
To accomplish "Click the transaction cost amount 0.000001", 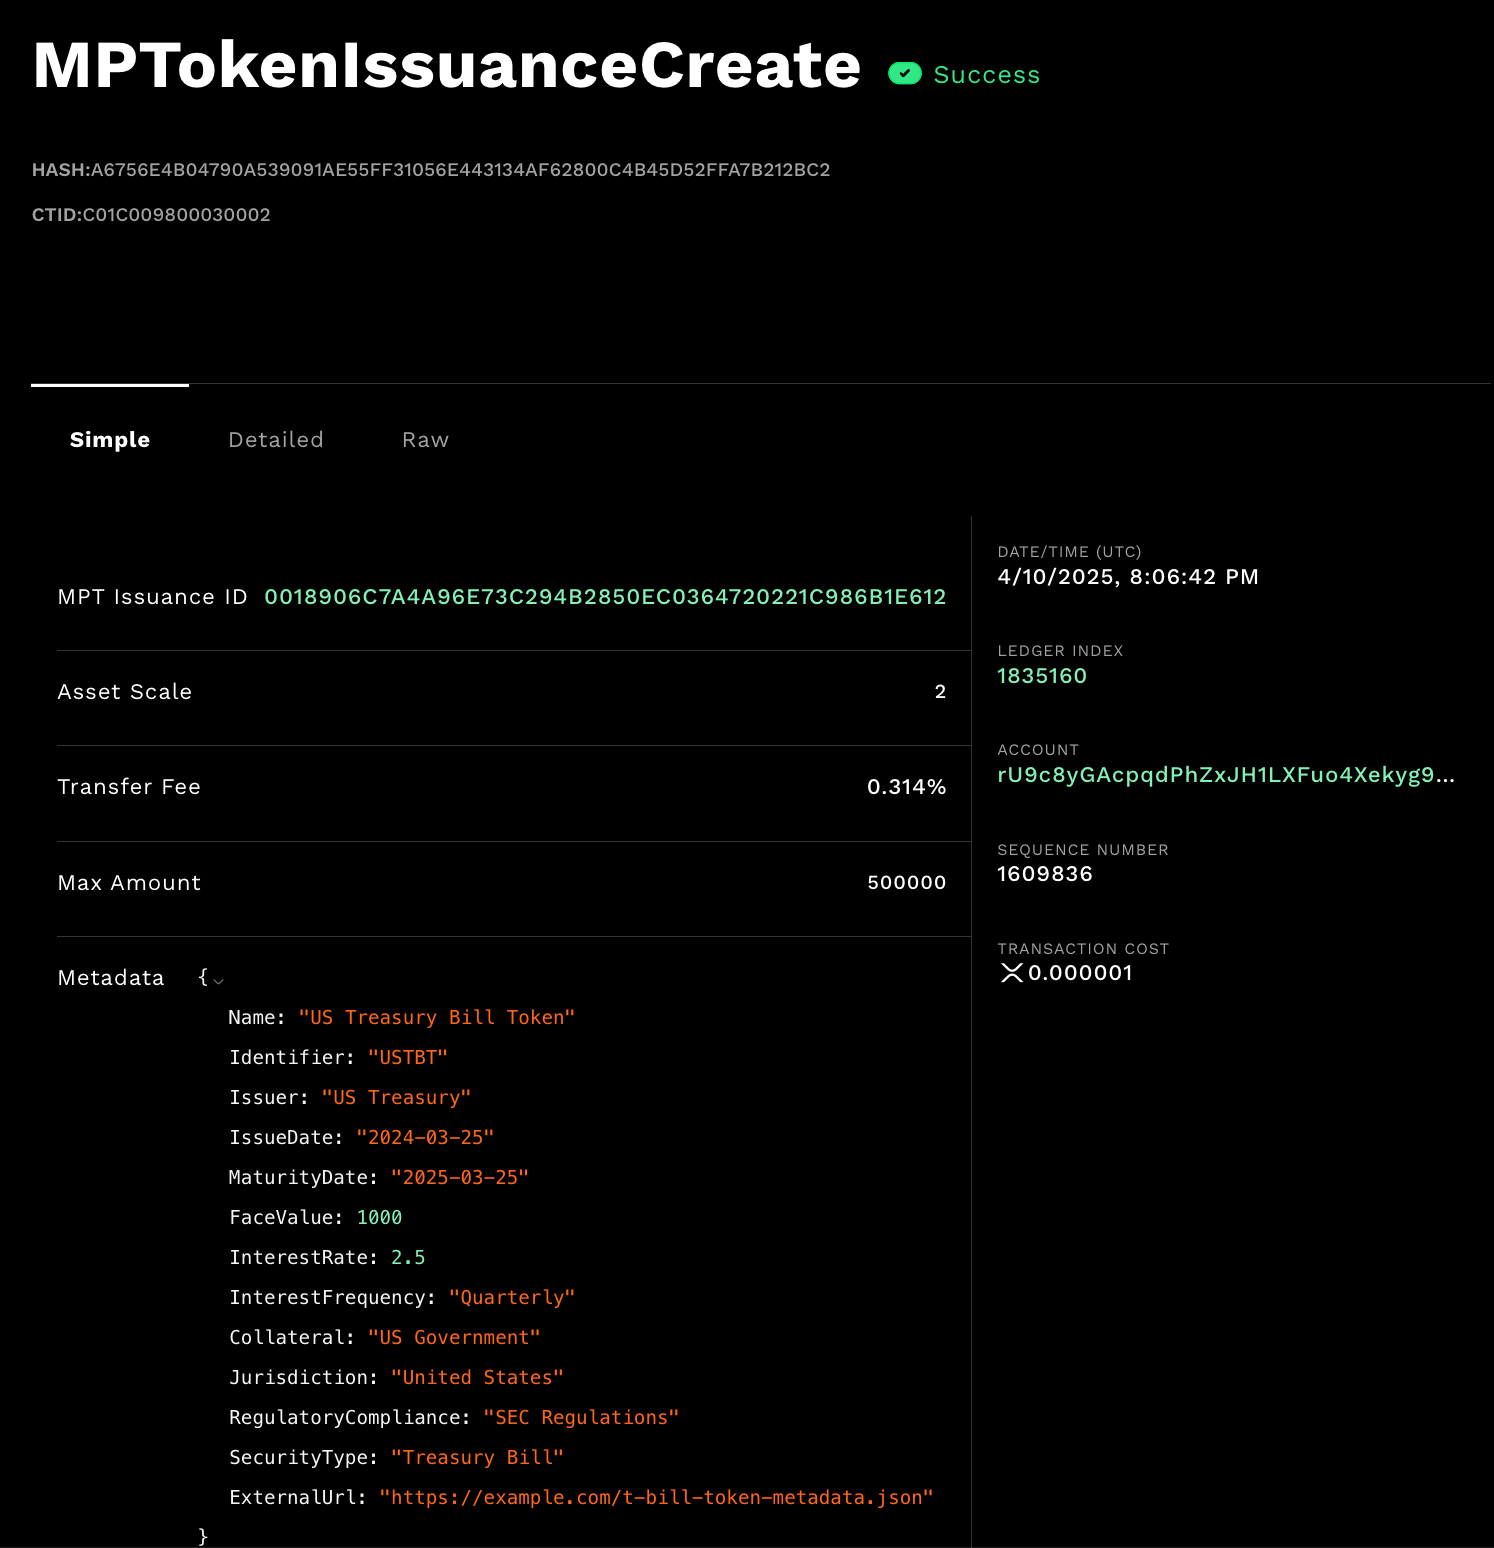I will click(1080, 973).
